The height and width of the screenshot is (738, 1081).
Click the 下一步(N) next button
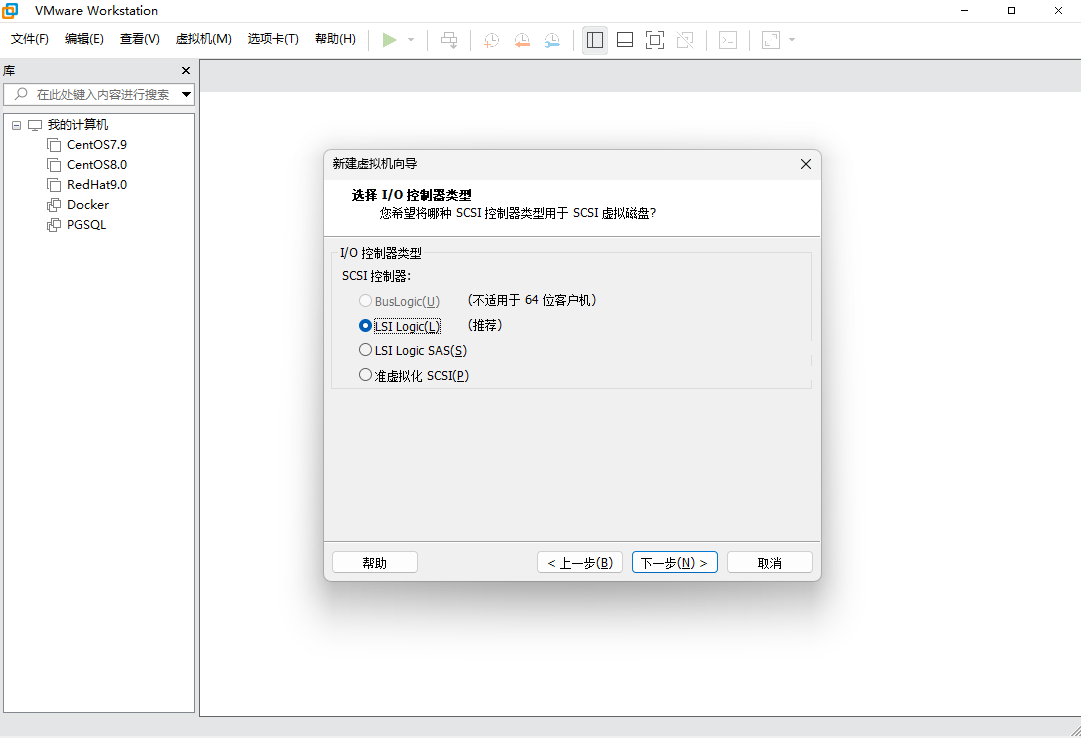click(x=674, y=563)
